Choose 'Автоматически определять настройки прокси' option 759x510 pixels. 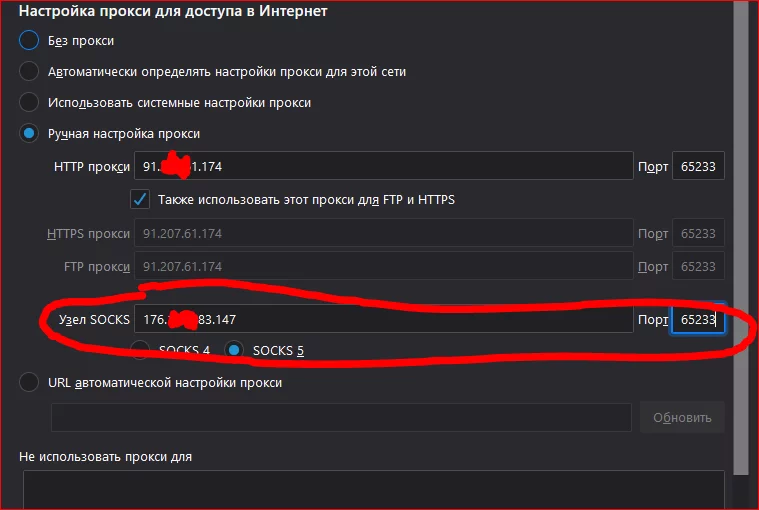29,71
